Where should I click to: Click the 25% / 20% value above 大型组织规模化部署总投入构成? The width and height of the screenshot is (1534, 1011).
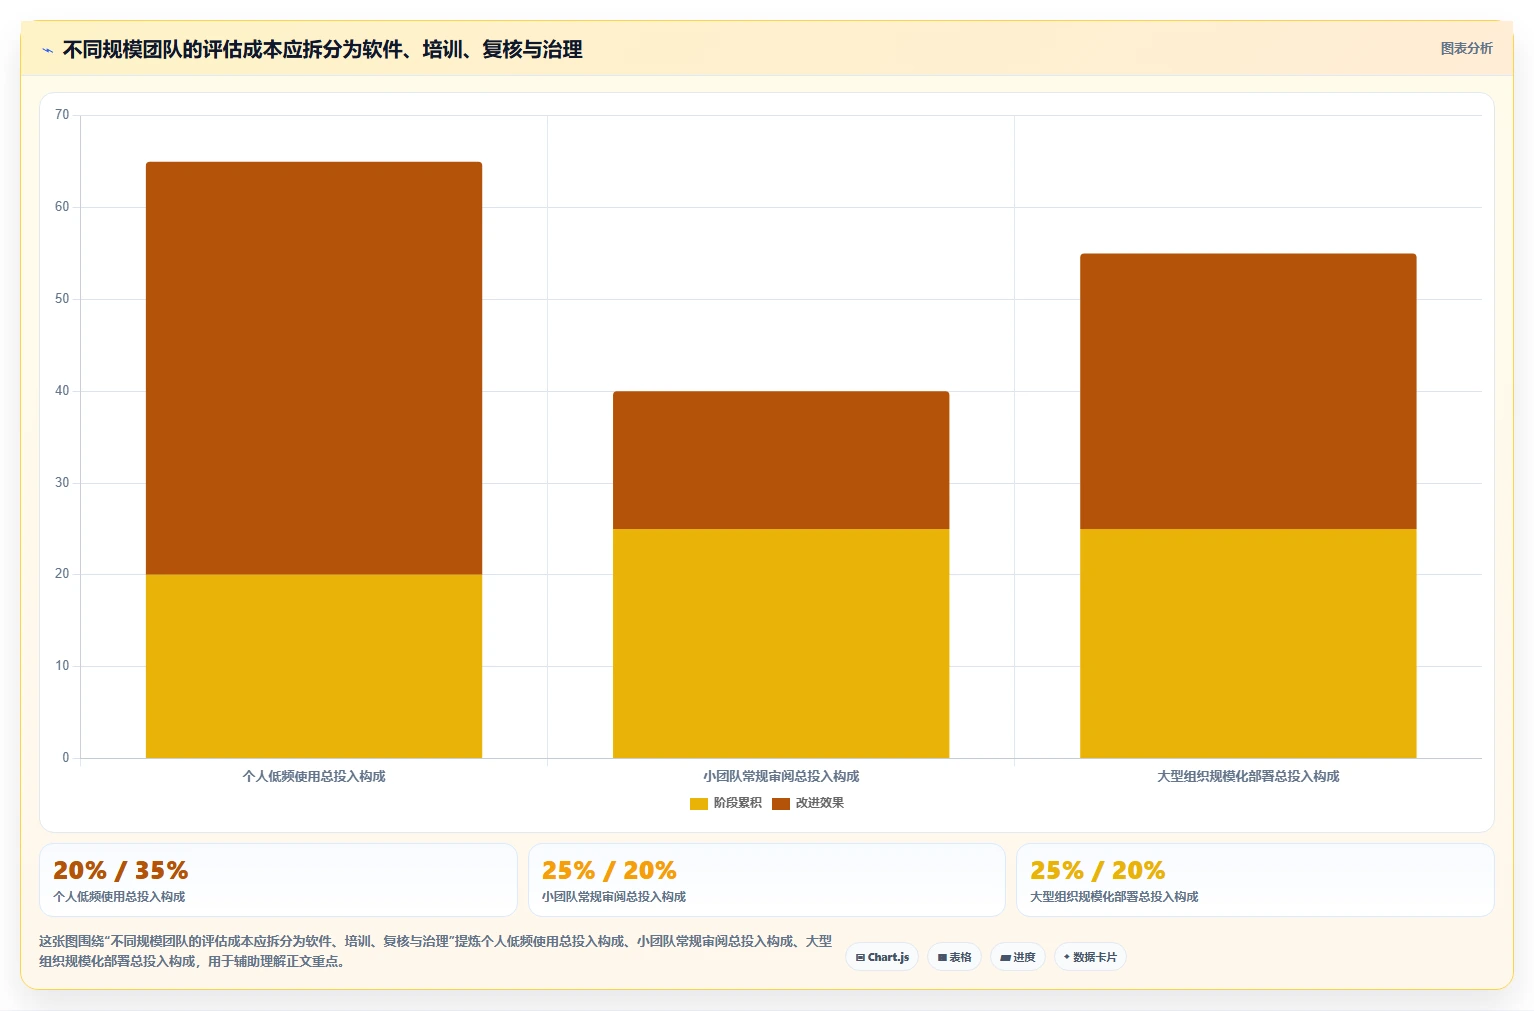1098,870
